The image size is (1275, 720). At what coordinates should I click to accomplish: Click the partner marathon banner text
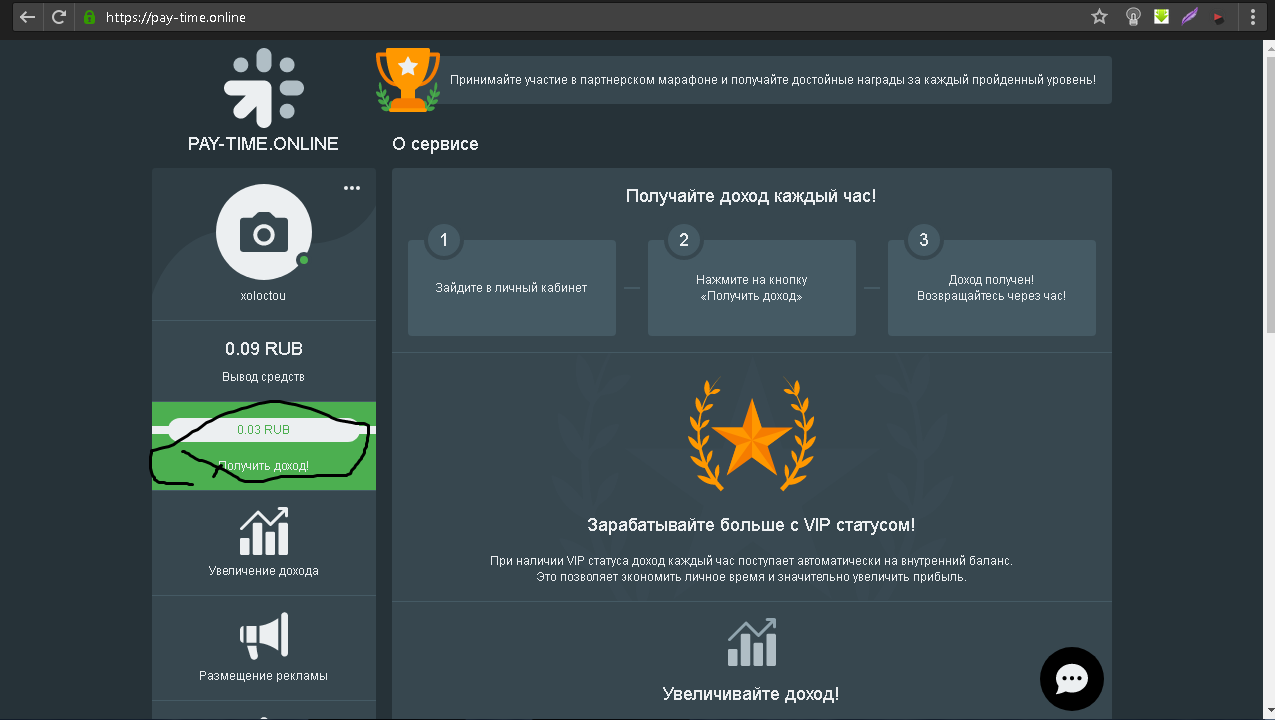[772, 80]
